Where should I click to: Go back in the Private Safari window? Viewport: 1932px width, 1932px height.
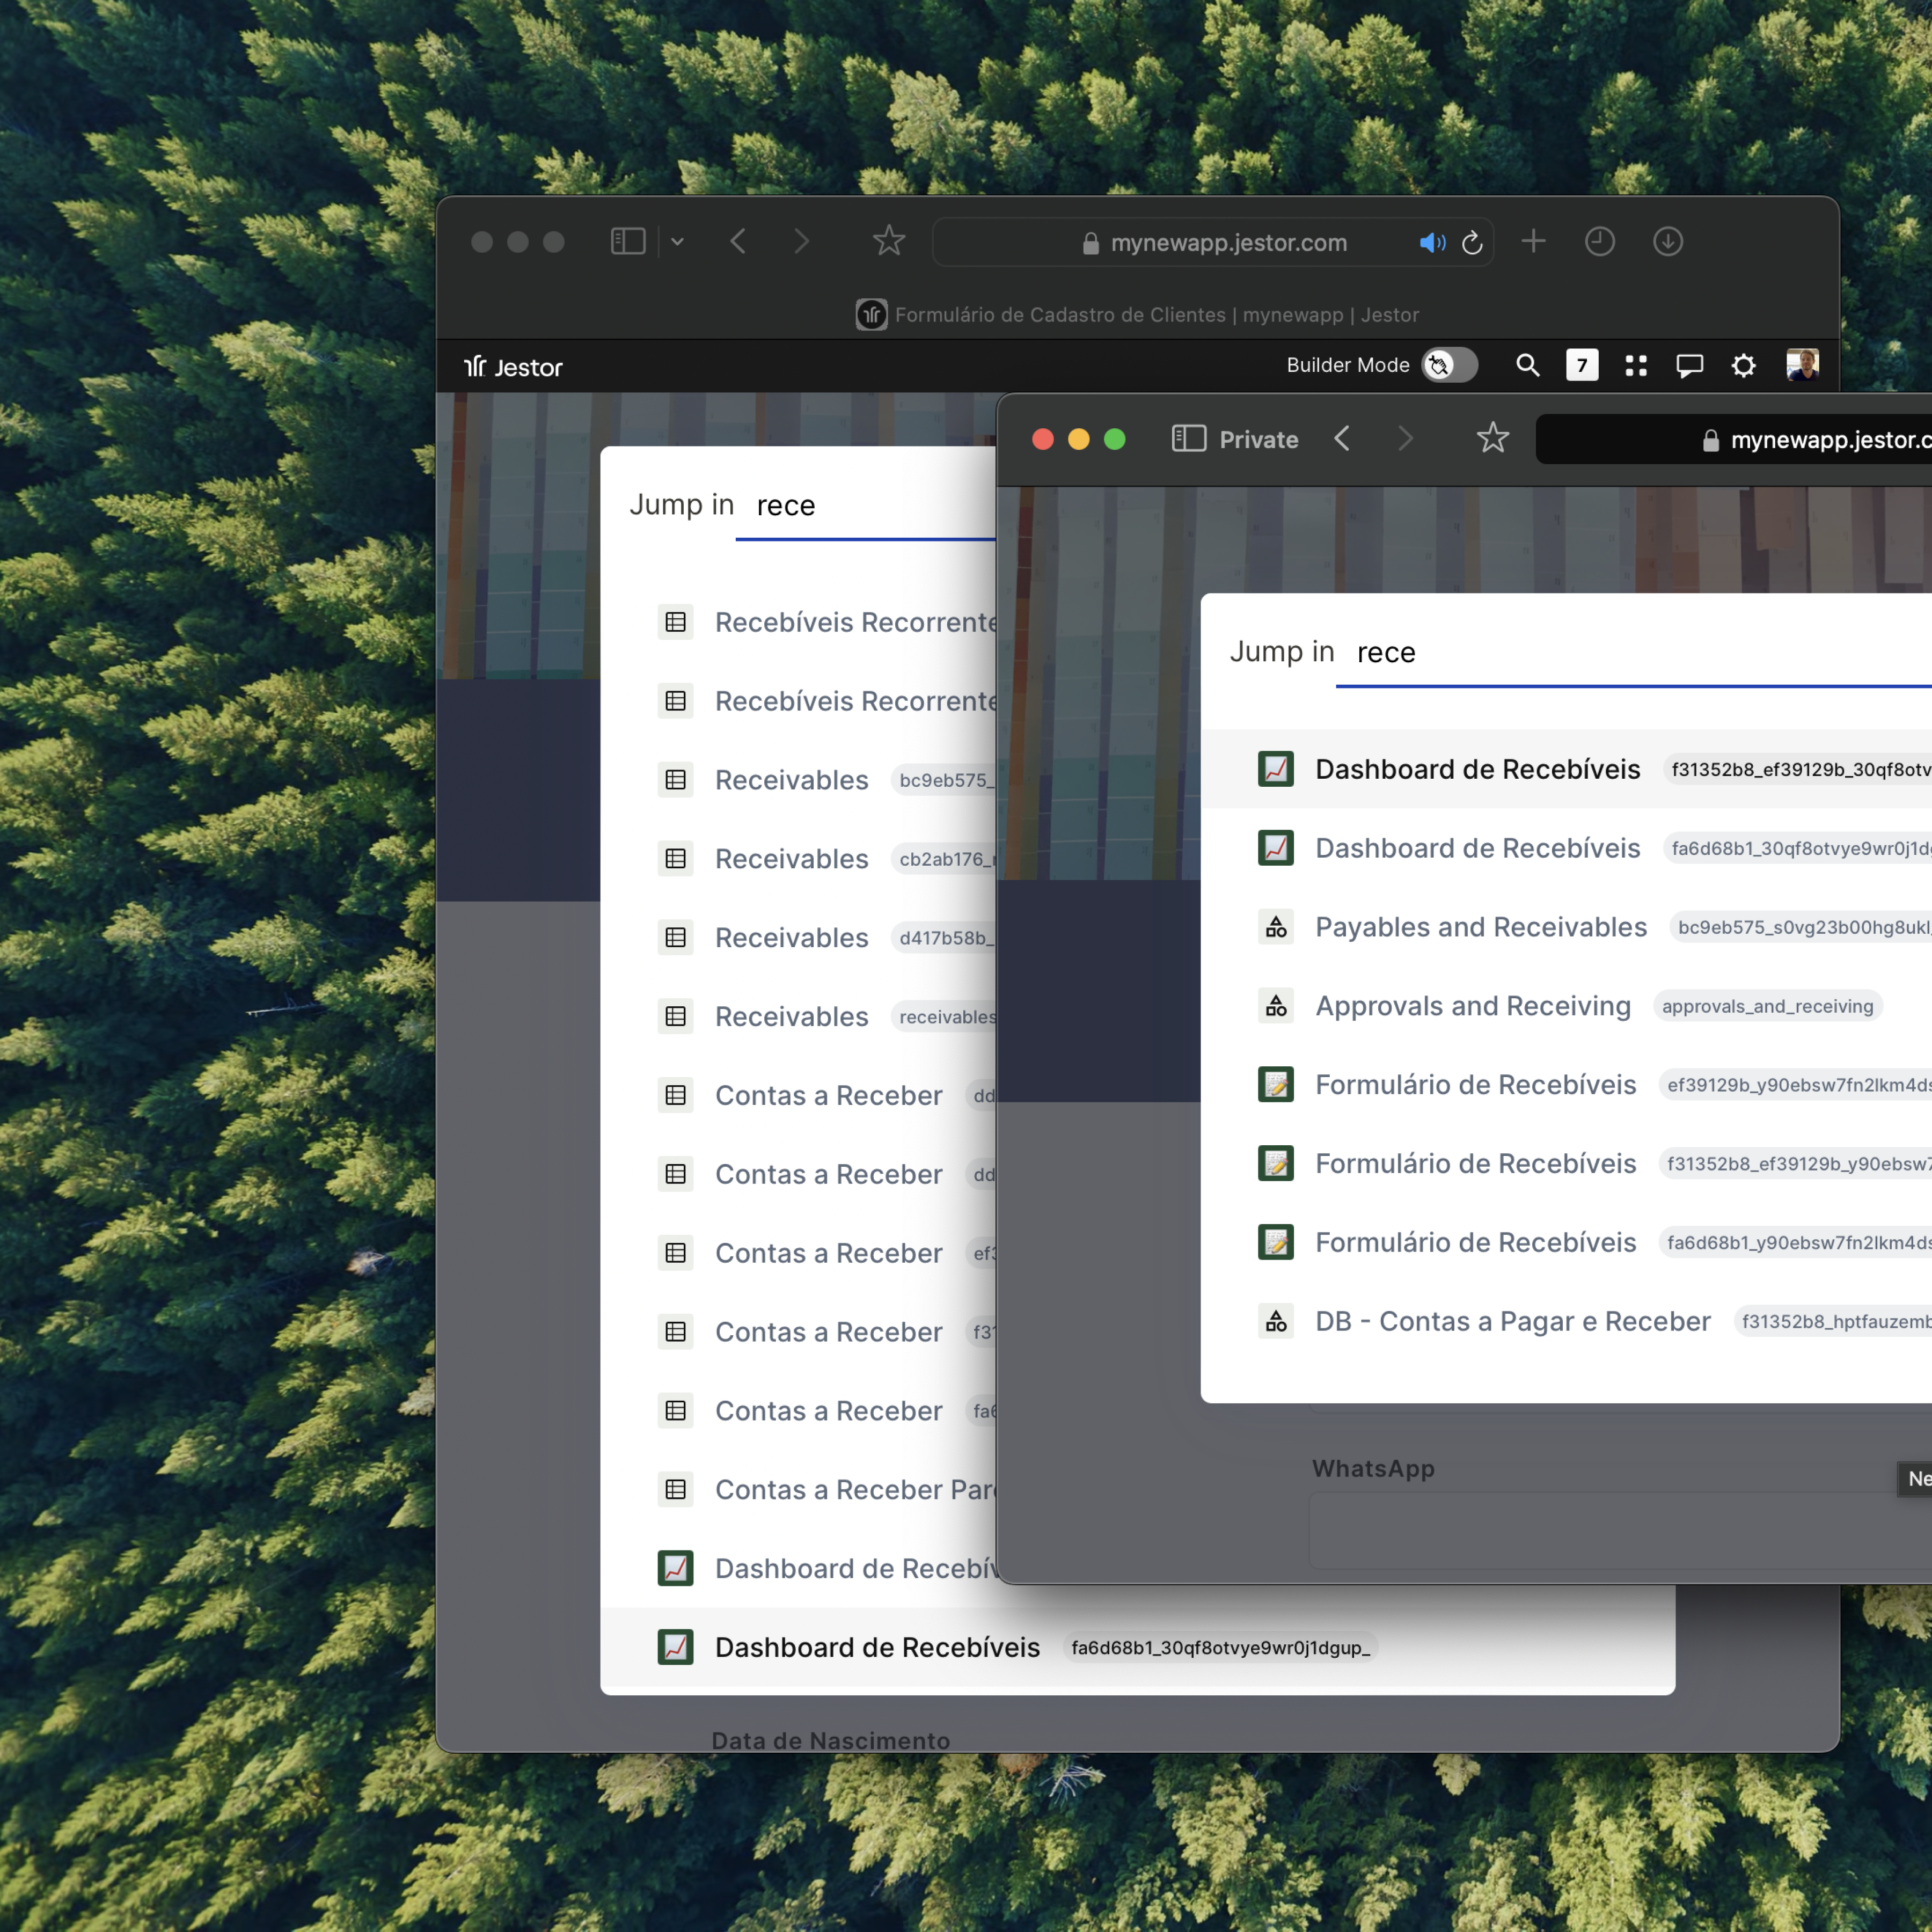pyautogui.click(x=1342, y=439)
